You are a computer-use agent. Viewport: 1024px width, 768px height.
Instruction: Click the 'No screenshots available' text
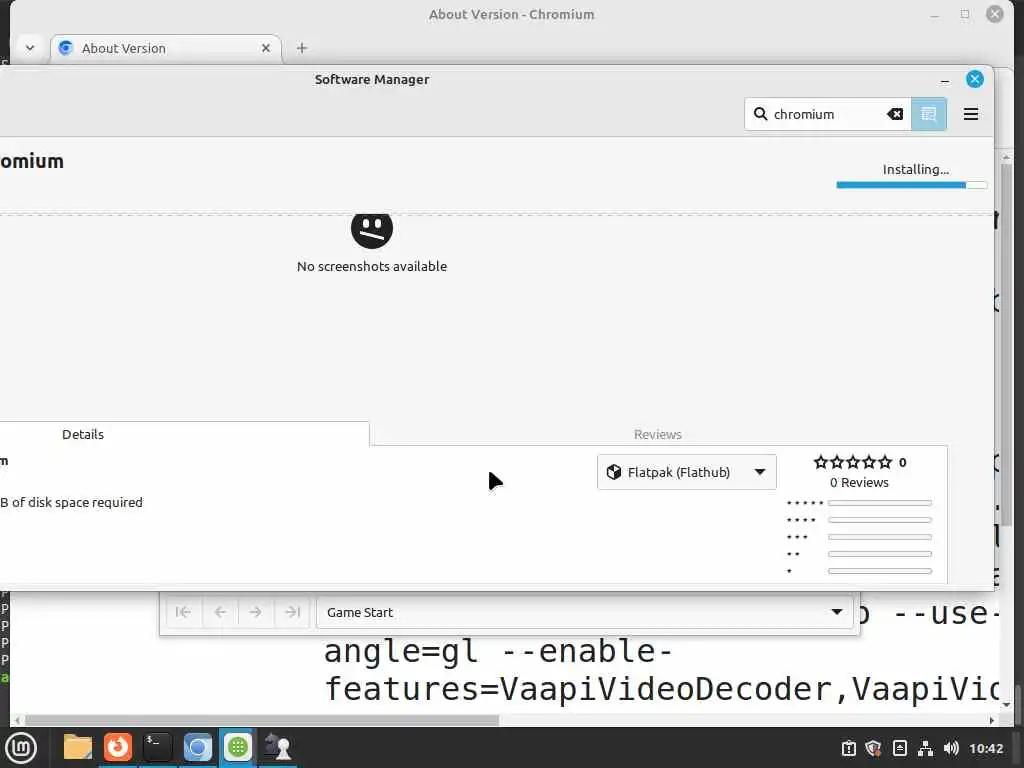(x=372, y=266)
